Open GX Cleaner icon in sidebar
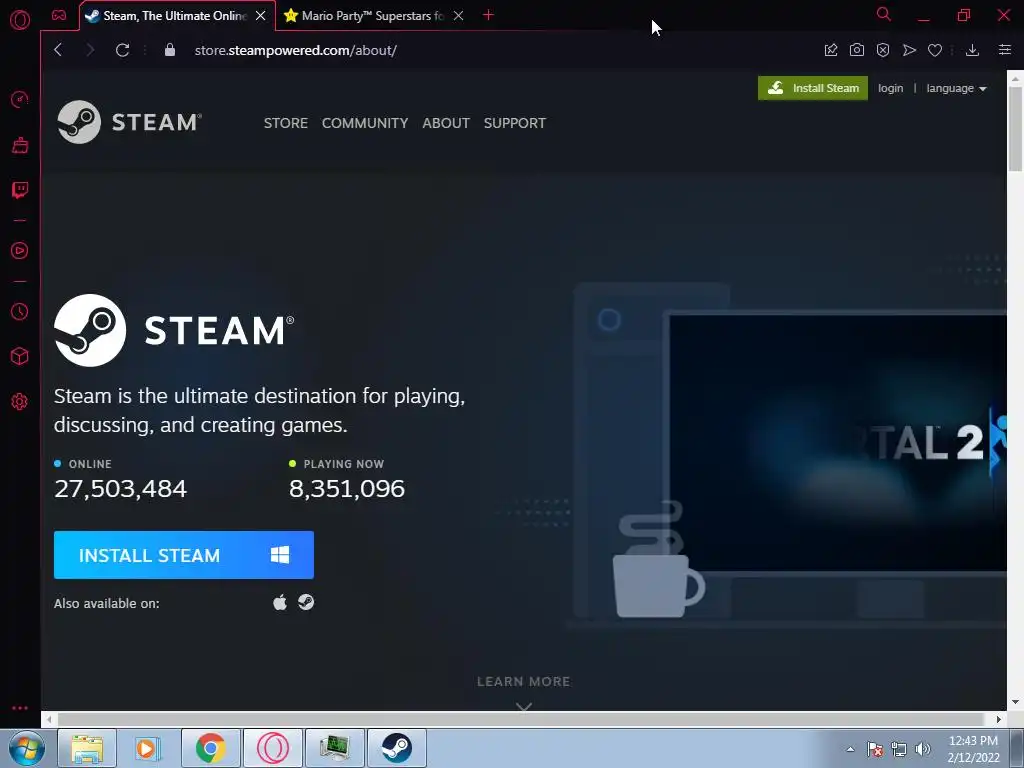Image resolution: width=1024 pixels, height=768 pixels. point(20,145)
